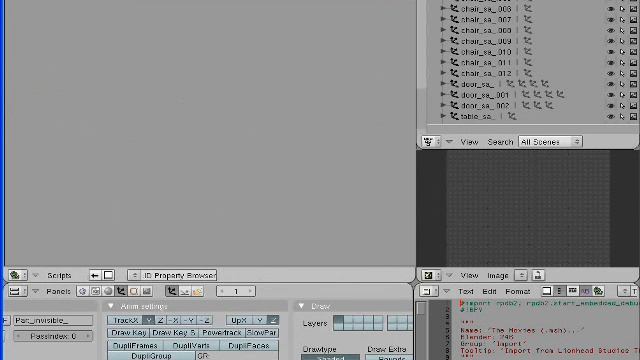Click Draw Key button
640x360 pixels.
(x=129, y=333)
